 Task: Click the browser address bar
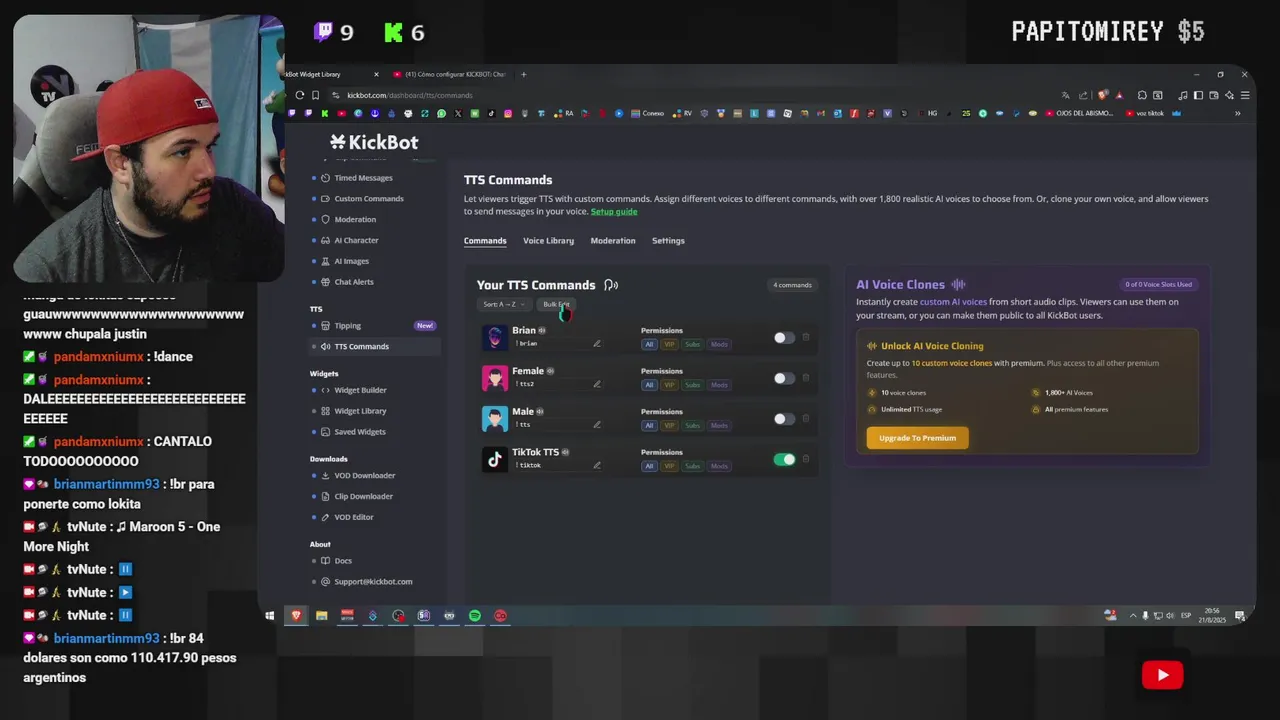pos(690,95)
